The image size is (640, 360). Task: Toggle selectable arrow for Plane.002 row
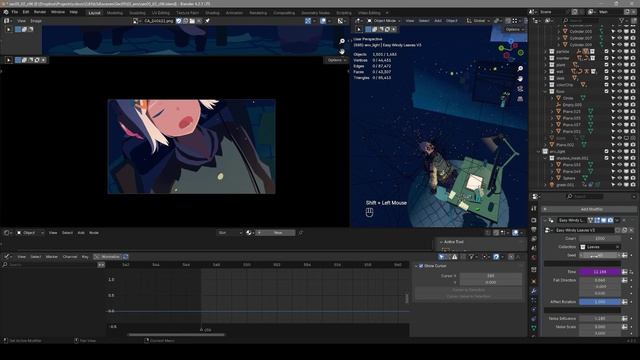(613, 144)
